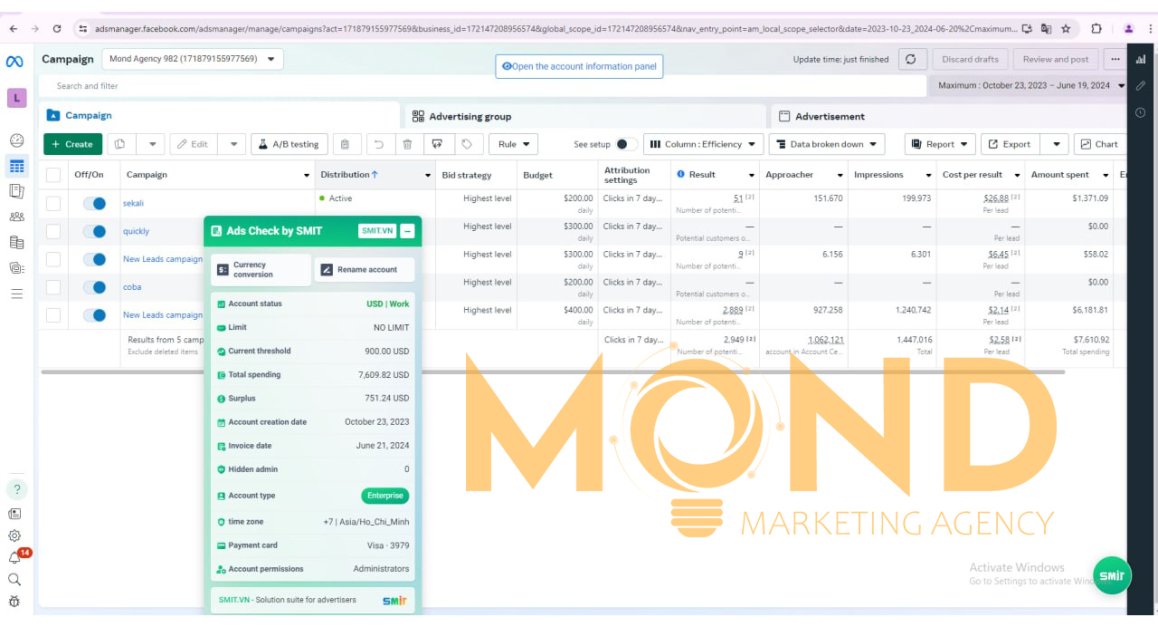Check the coba row checkbox

[x=53, y=287]
